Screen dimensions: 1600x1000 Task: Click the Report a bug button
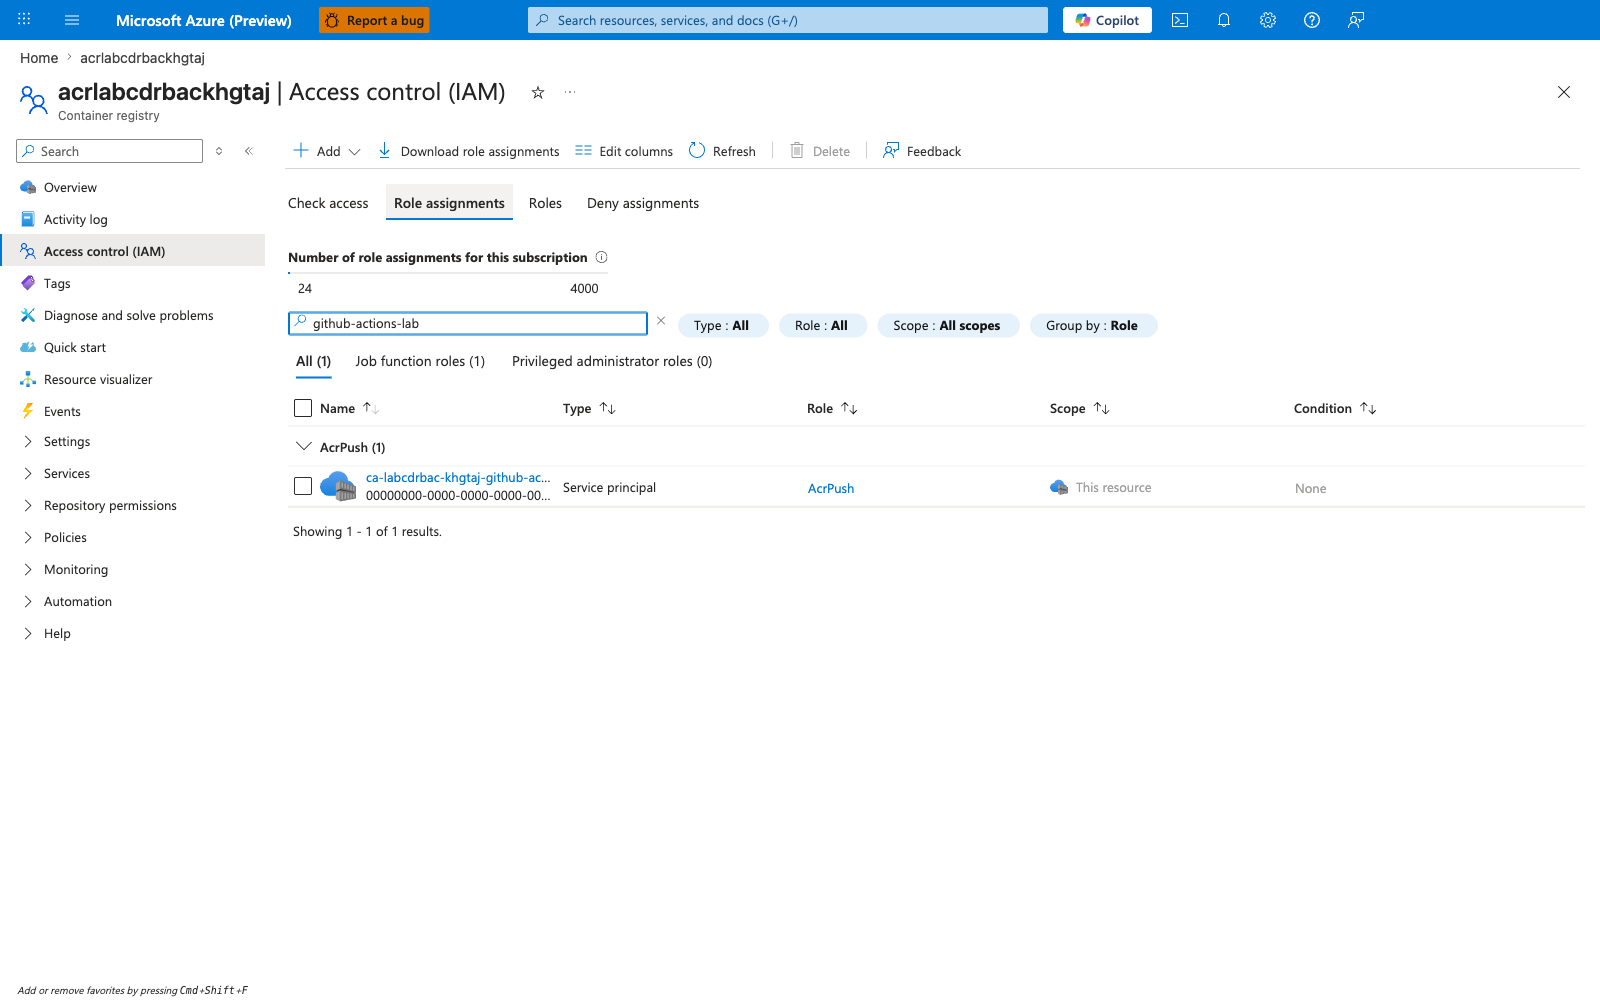click(374, 20)
